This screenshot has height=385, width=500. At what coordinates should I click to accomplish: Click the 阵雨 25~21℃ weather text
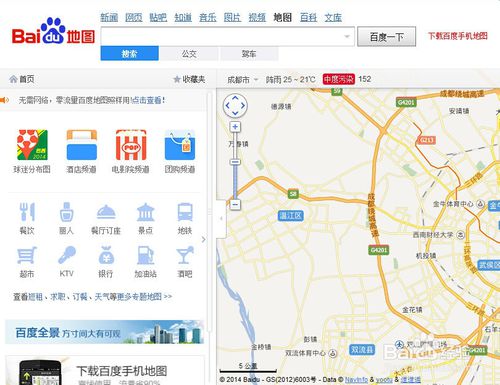click(x=290, y=80)
